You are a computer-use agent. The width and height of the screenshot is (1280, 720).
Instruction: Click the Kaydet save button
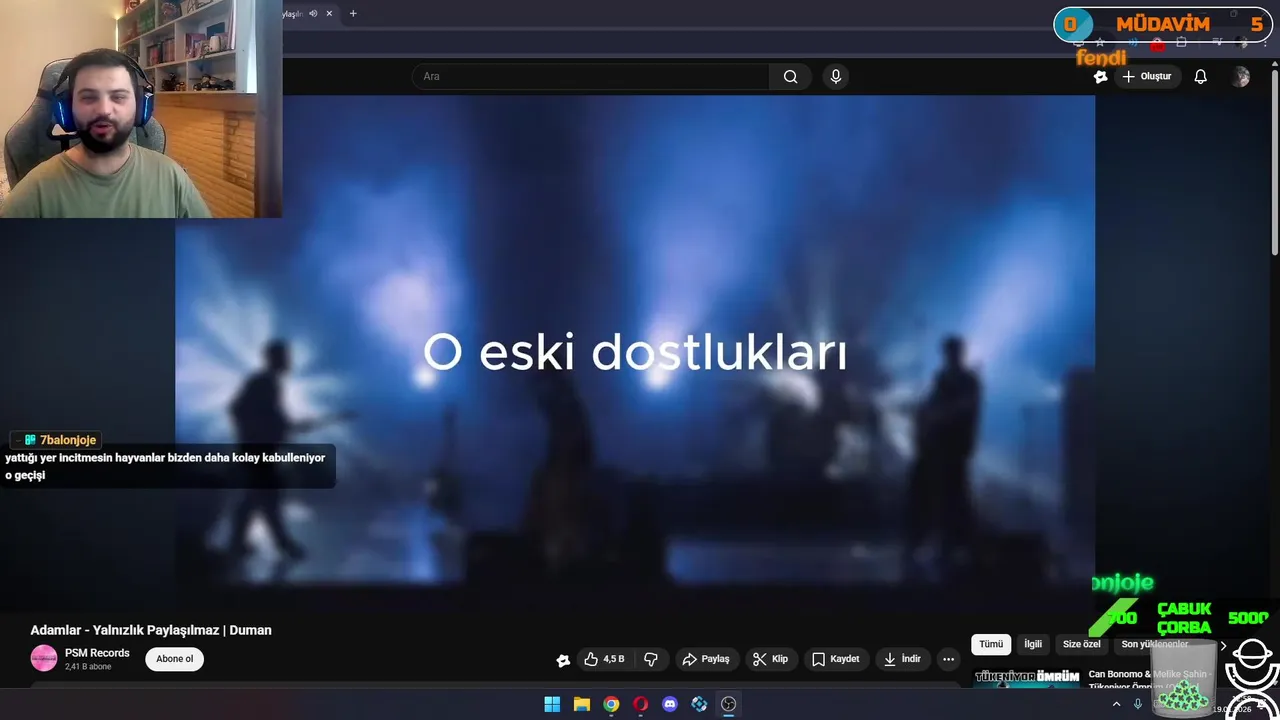[x=835, y=659]
